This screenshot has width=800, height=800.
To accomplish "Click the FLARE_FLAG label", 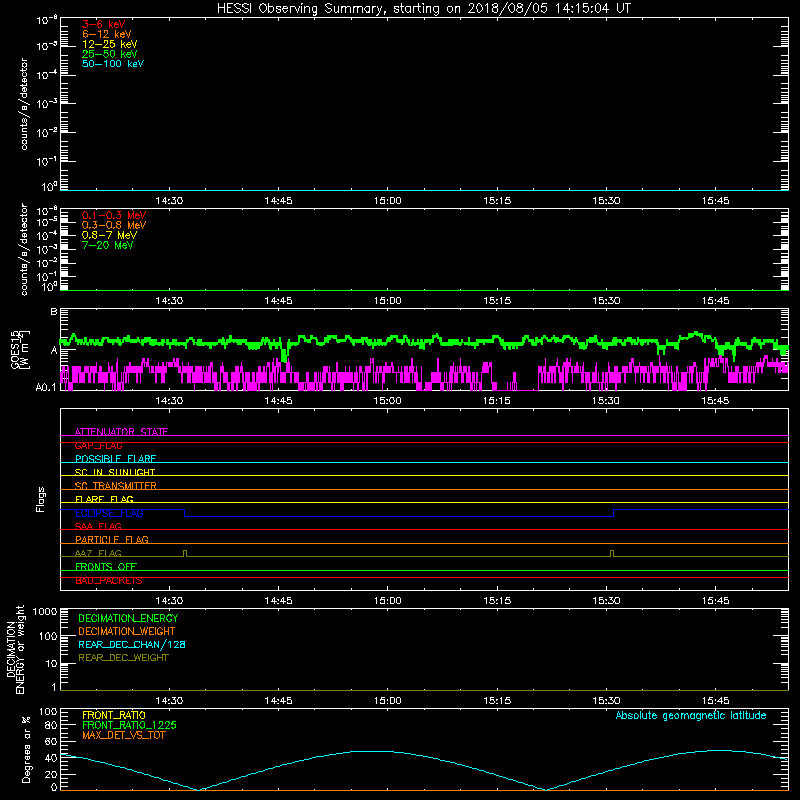I will pos(104,499).
